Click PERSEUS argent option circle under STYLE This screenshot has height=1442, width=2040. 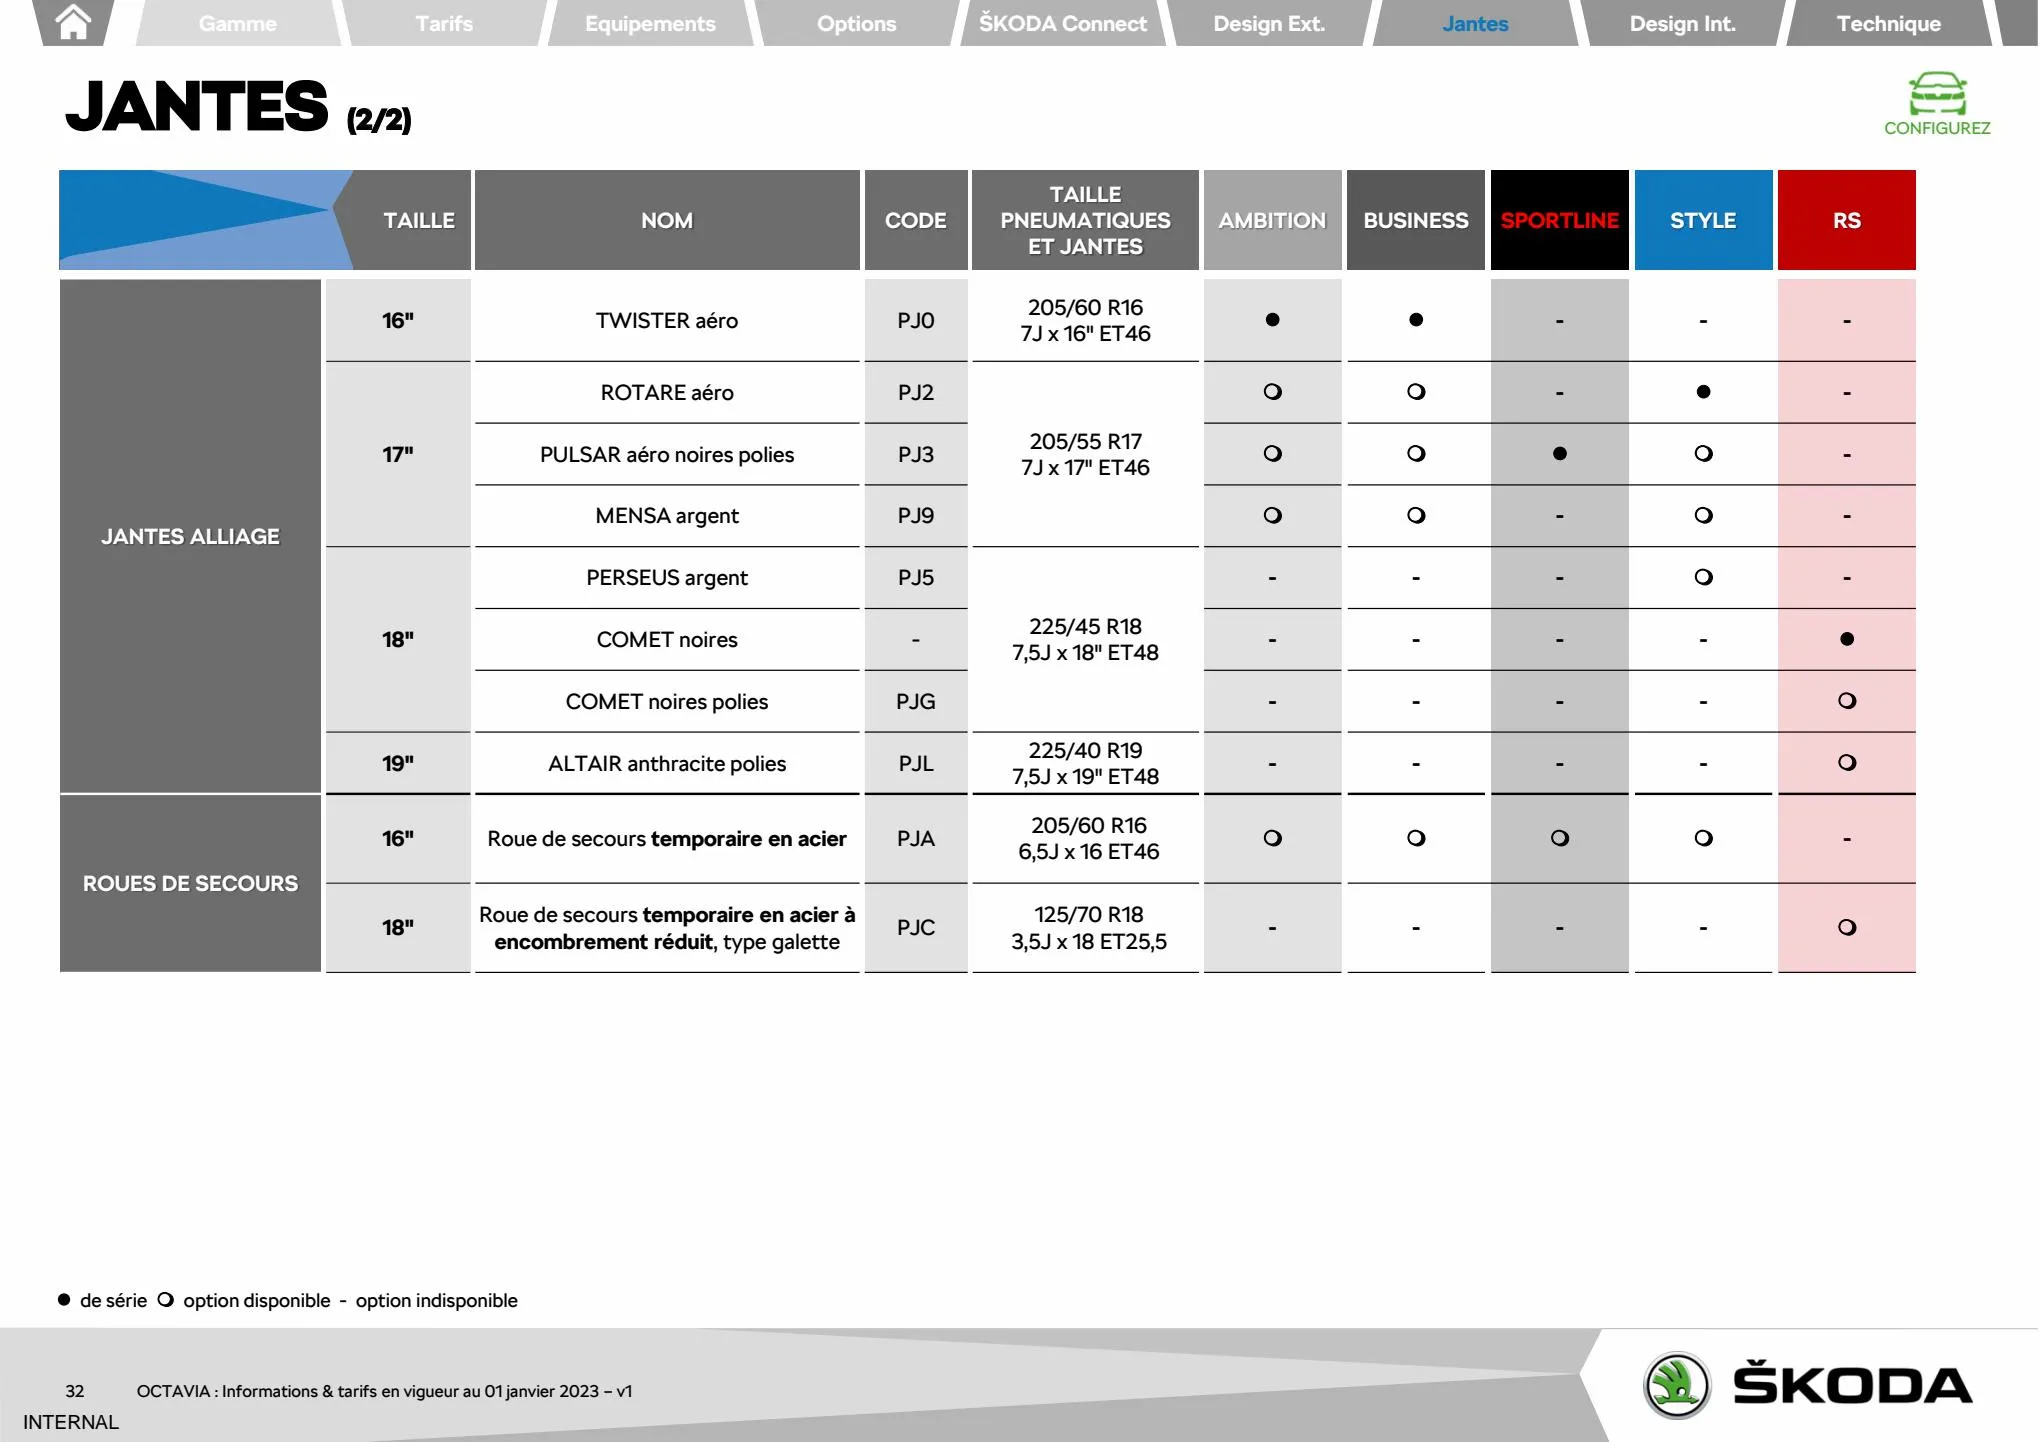coord(1703,577)
